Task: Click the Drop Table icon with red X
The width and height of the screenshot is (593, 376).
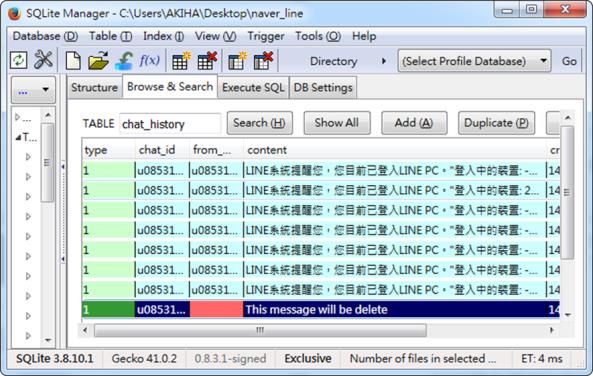Action: click(x=206, y=61)
